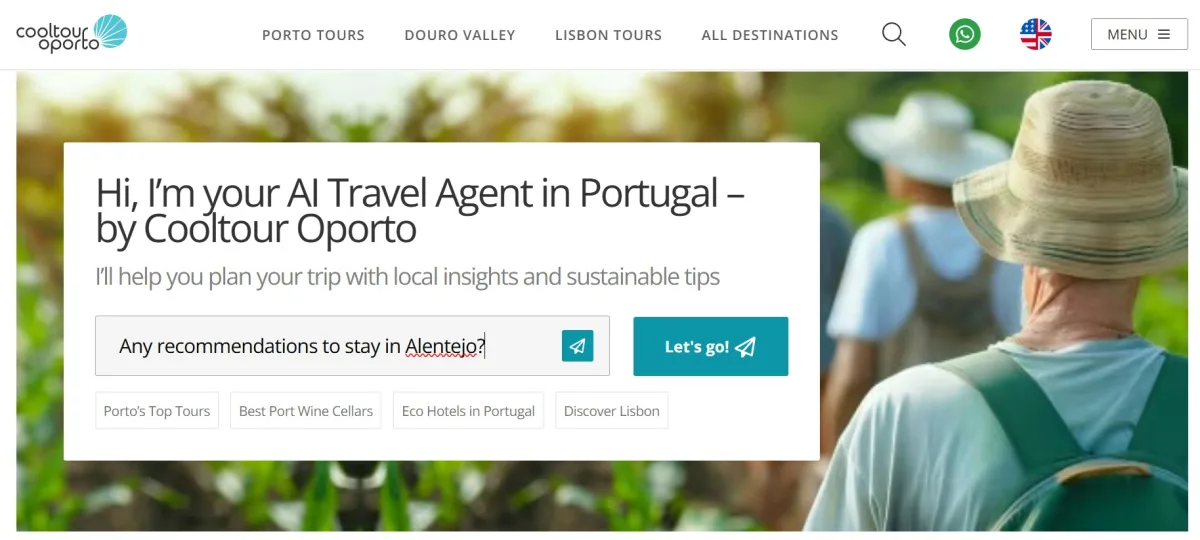Pick the Eco Hotels in Portugal suggestion
1200x540 pixels.
(x=468, y=411)
